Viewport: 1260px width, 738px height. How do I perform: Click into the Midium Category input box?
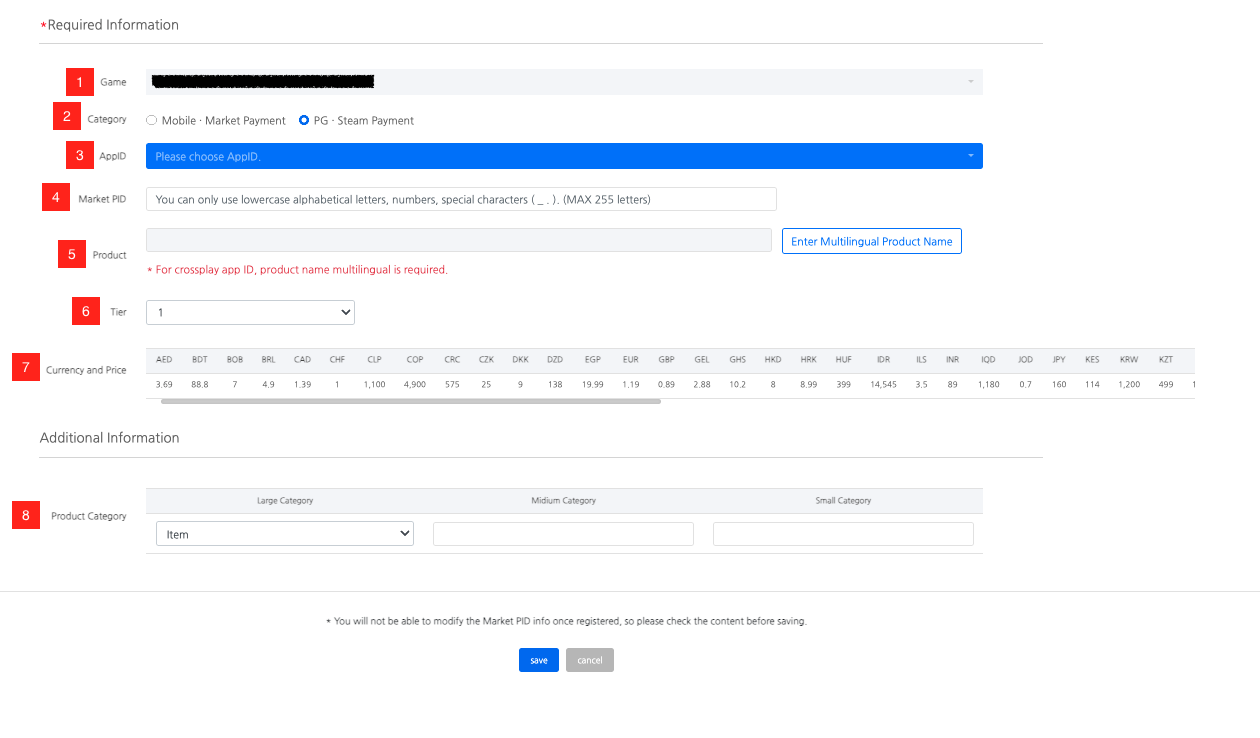[563, 534]
